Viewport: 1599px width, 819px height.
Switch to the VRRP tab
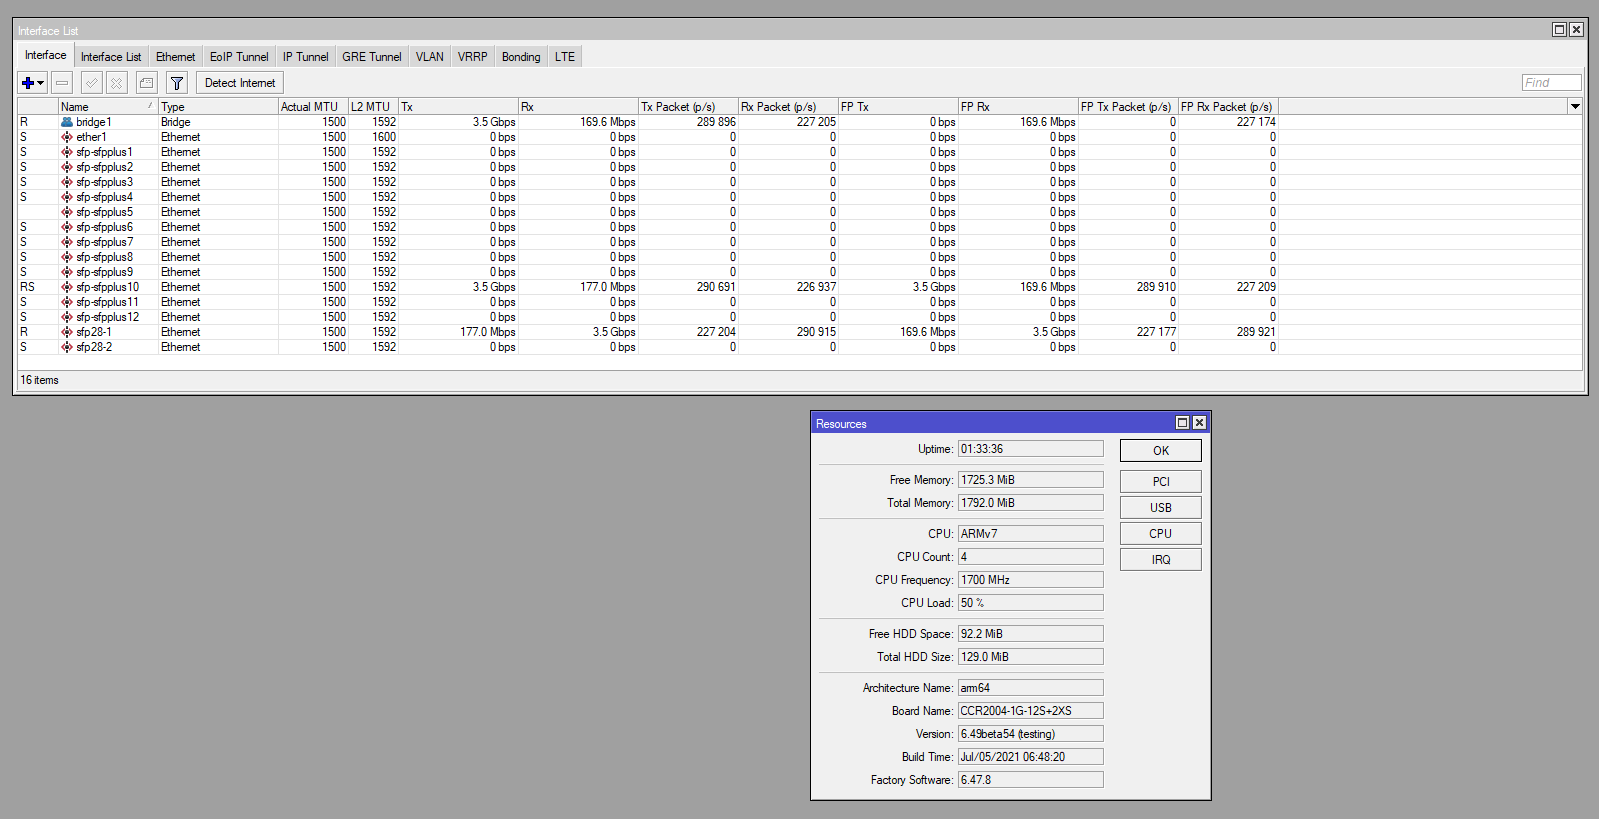[x=473, y=57]
